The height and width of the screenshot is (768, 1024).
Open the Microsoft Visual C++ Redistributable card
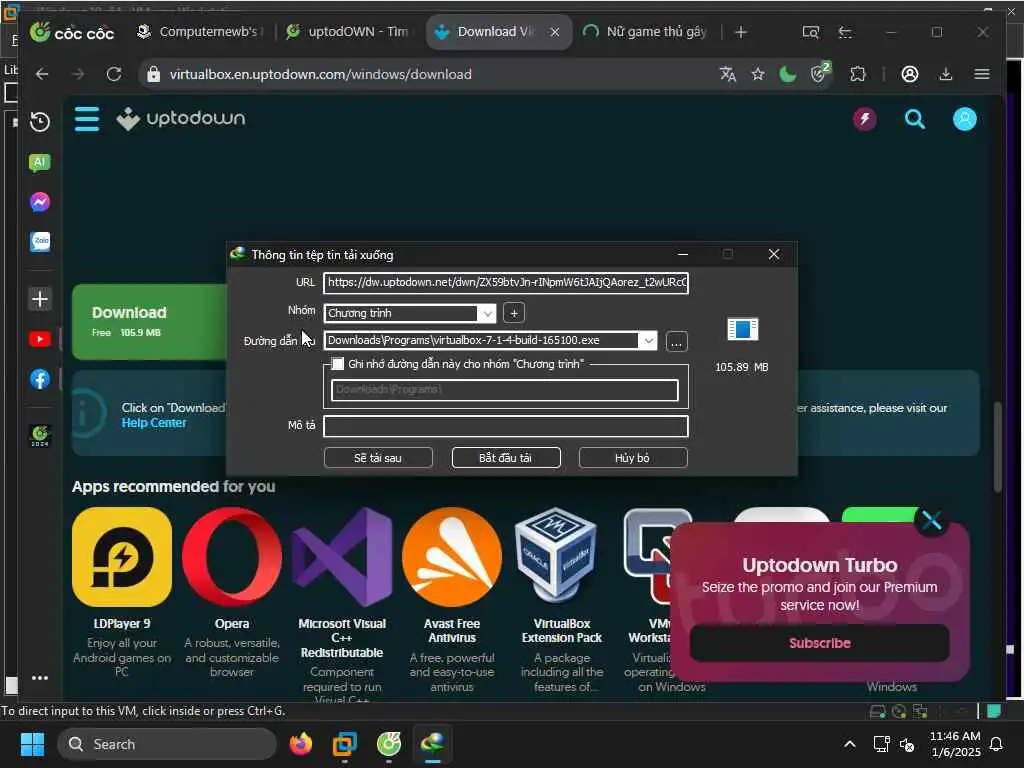[342, 604]
